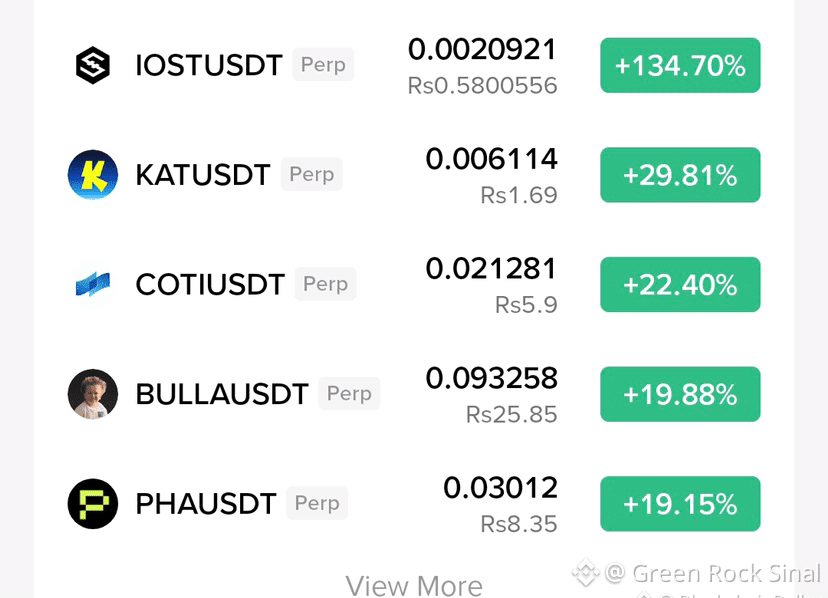Viewport: 828px width, 598px height.
Task: Select the COTI blue wave logo
Action: click(x=93, y=284)
